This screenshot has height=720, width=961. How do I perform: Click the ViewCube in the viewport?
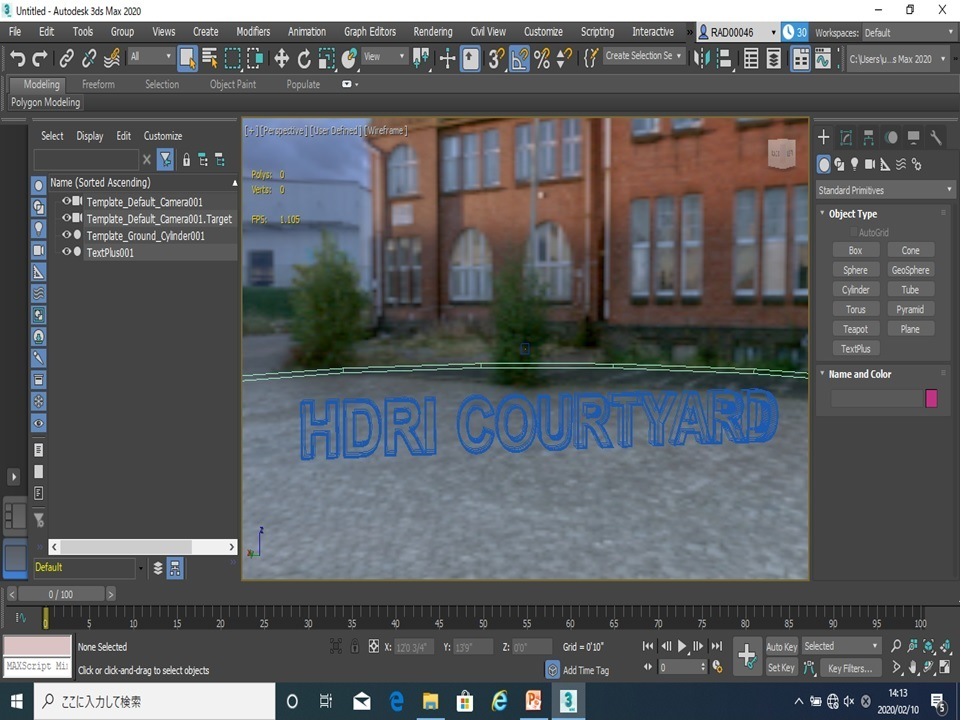coord(781,153)
